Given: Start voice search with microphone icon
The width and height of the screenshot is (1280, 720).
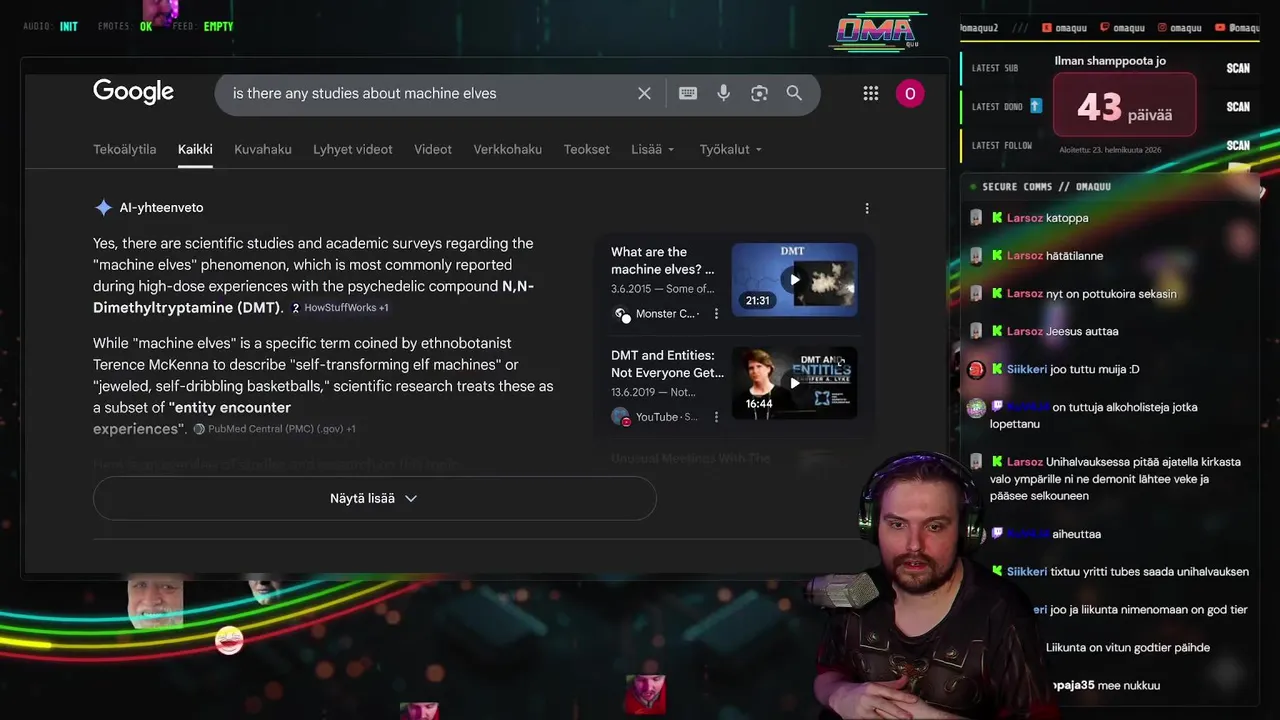Looking at the screenshot, I should pos(723,93).
